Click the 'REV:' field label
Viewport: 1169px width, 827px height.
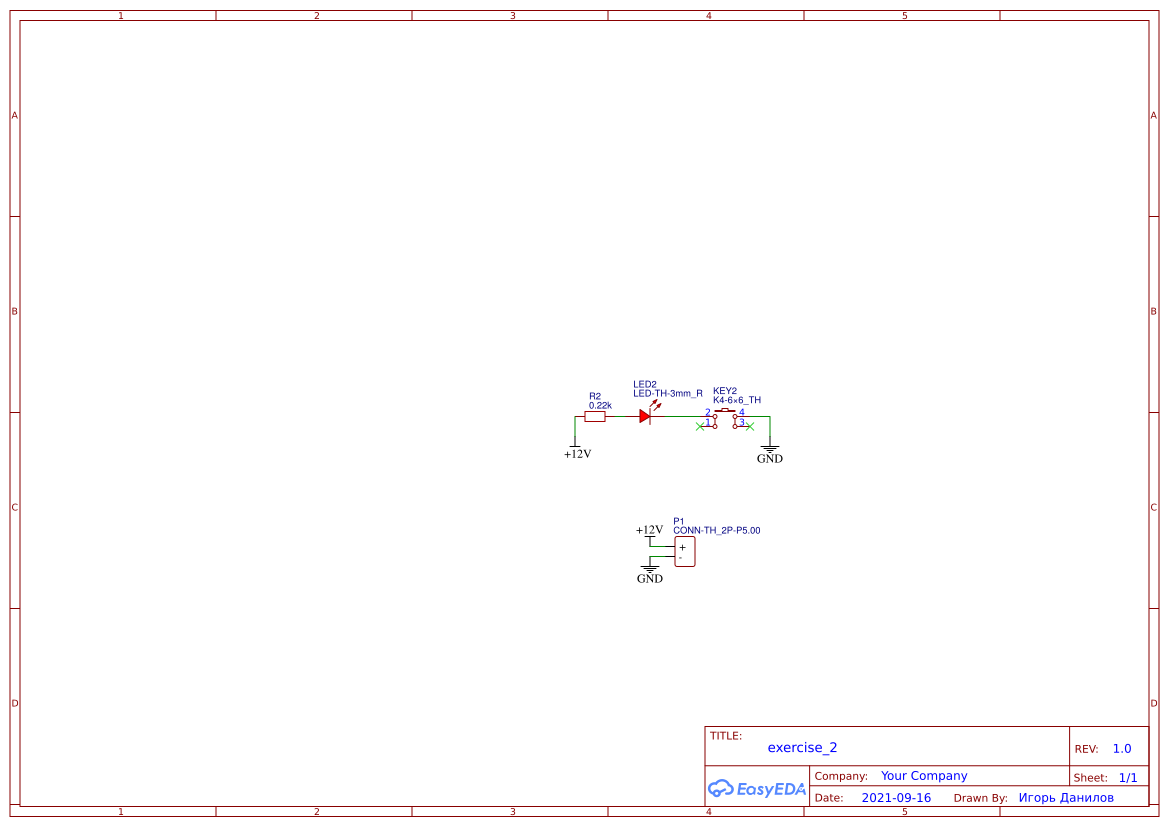(x=1086, y=749)
